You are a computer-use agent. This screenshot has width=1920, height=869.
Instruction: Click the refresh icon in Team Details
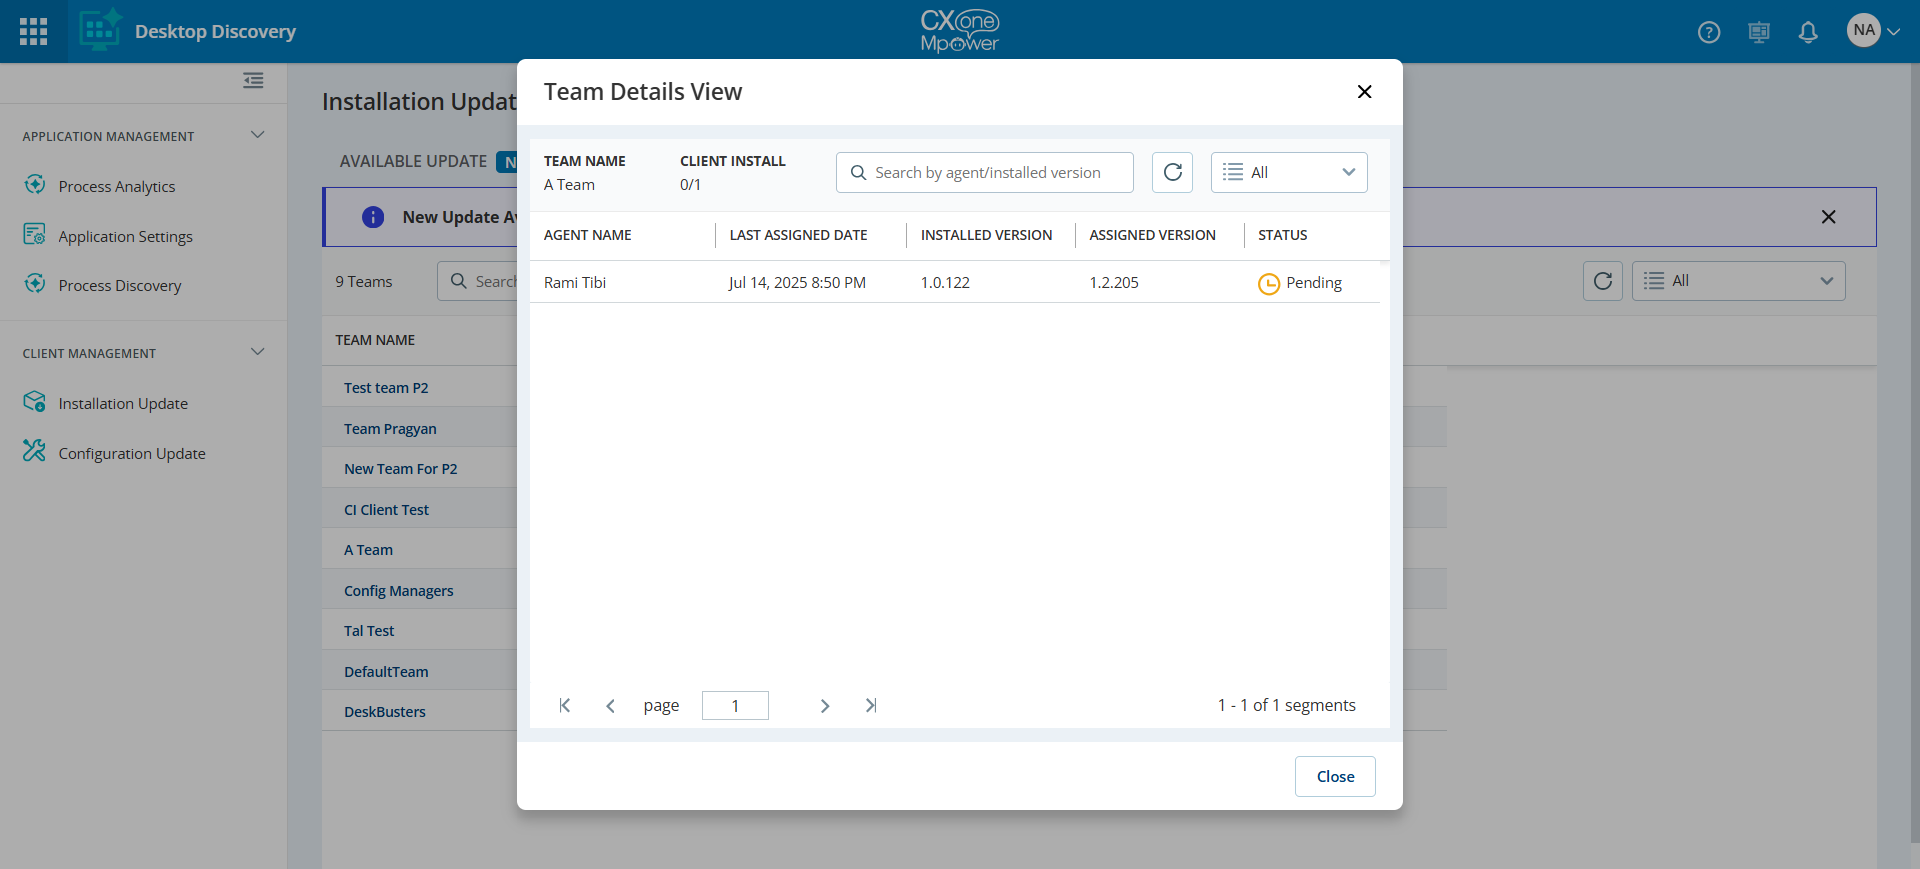point(1172,172)
